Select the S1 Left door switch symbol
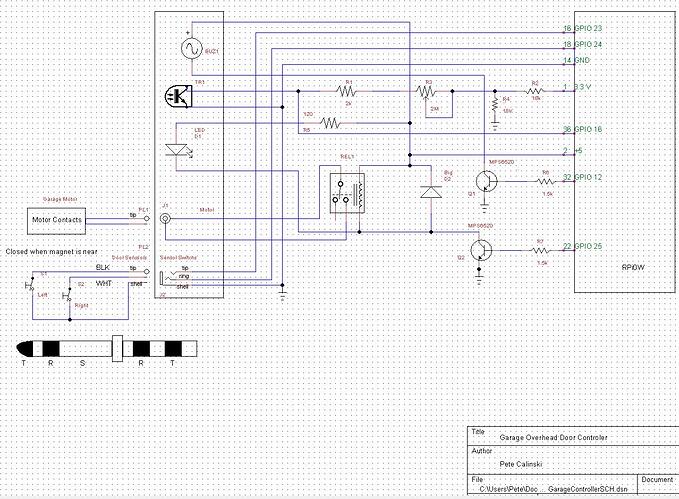Screen dimensions: 679x499 [30, 285]
